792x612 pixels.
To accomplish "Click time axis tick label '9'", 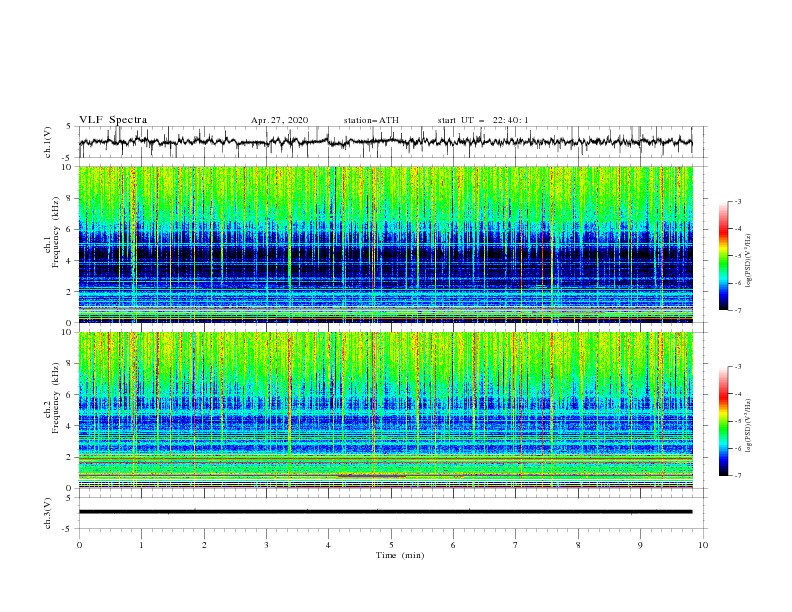I will point(640,545).
